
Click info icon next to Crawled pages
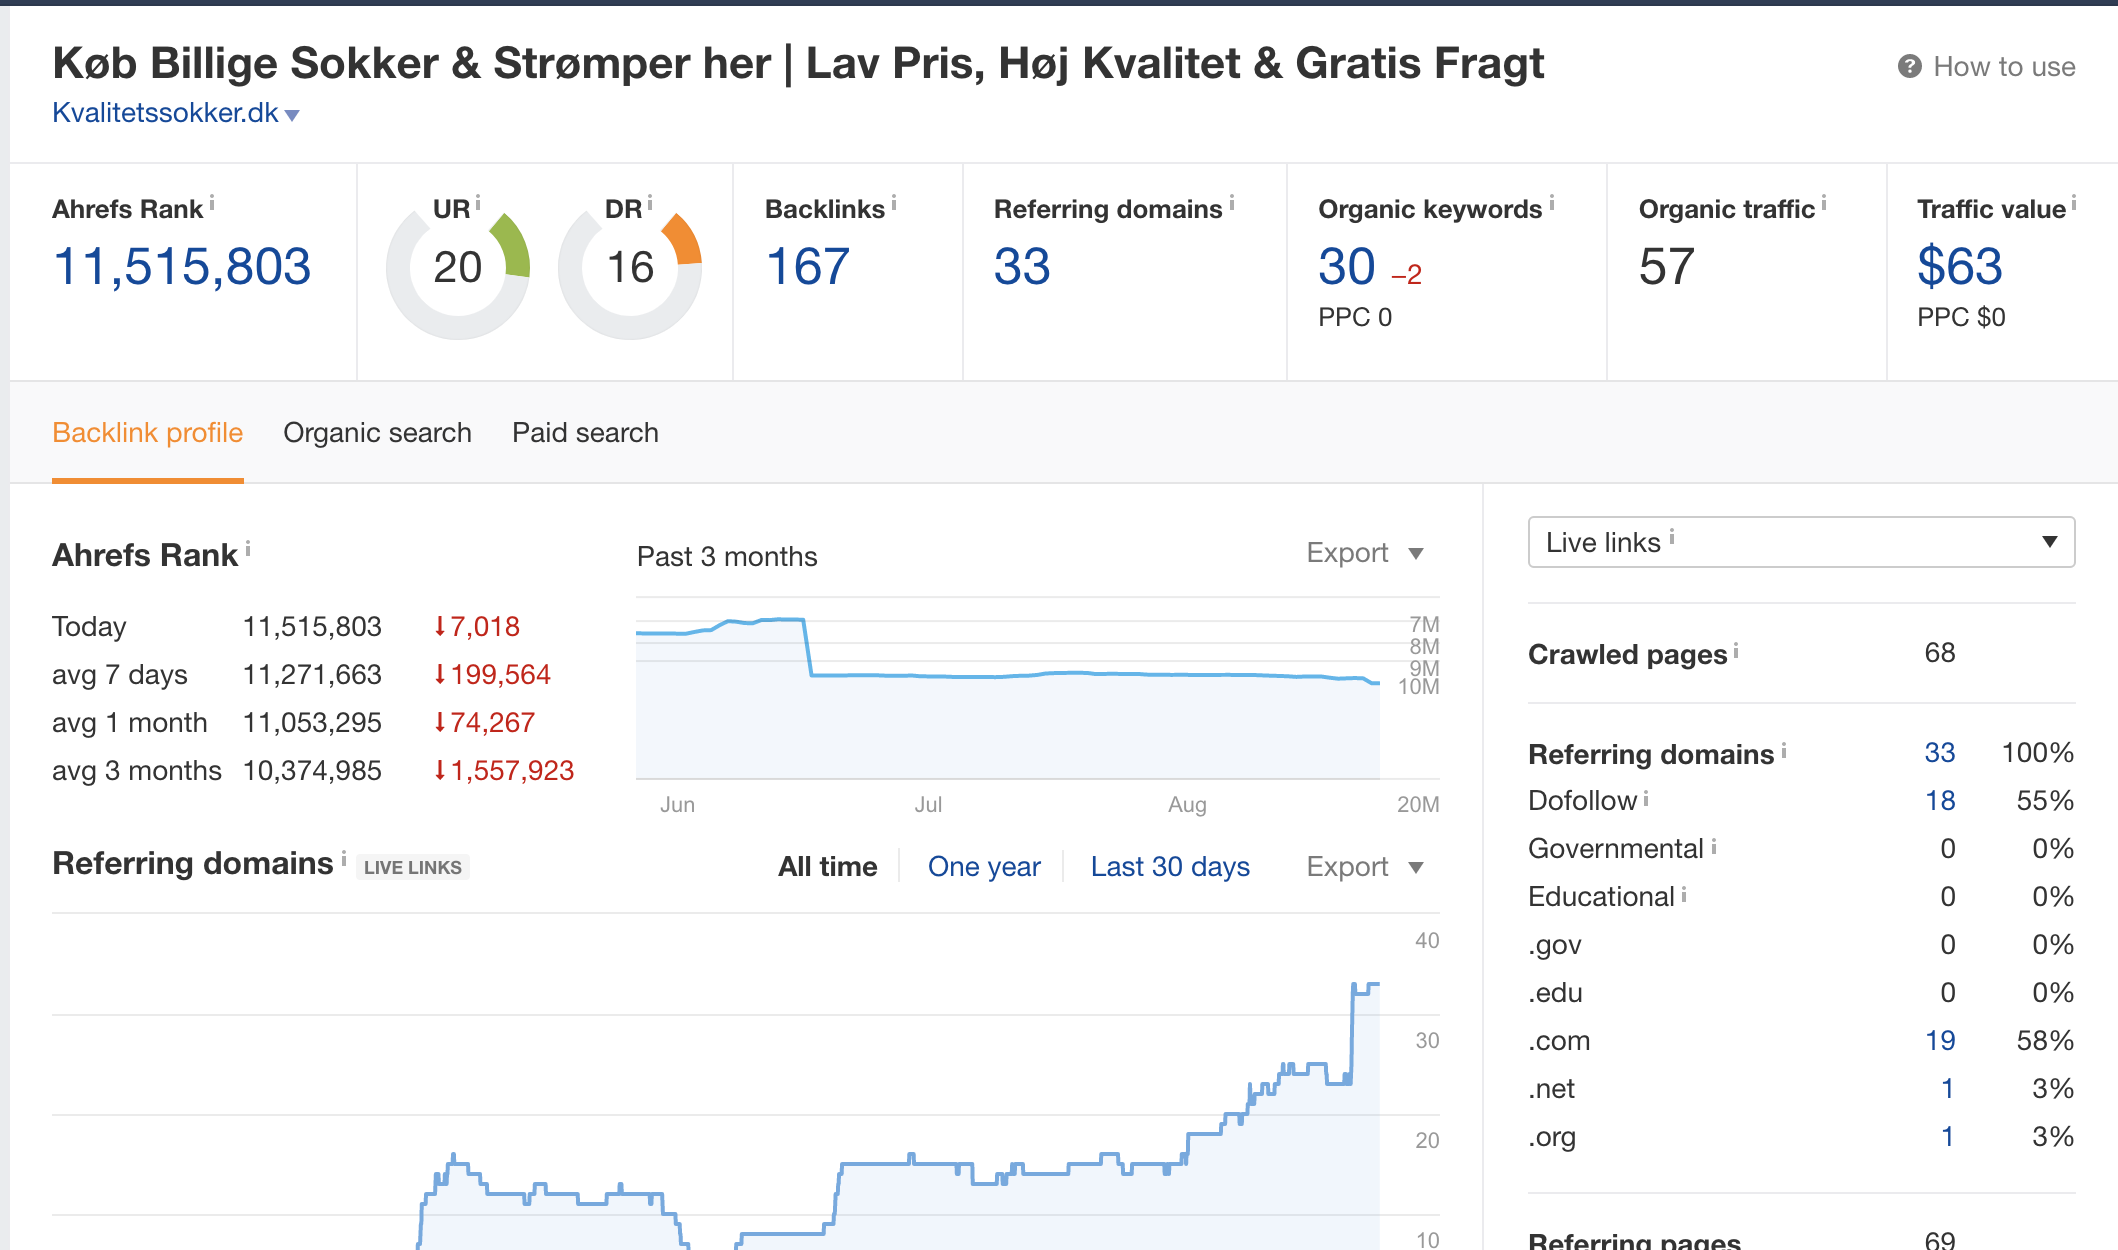(x=1736, y=650)
